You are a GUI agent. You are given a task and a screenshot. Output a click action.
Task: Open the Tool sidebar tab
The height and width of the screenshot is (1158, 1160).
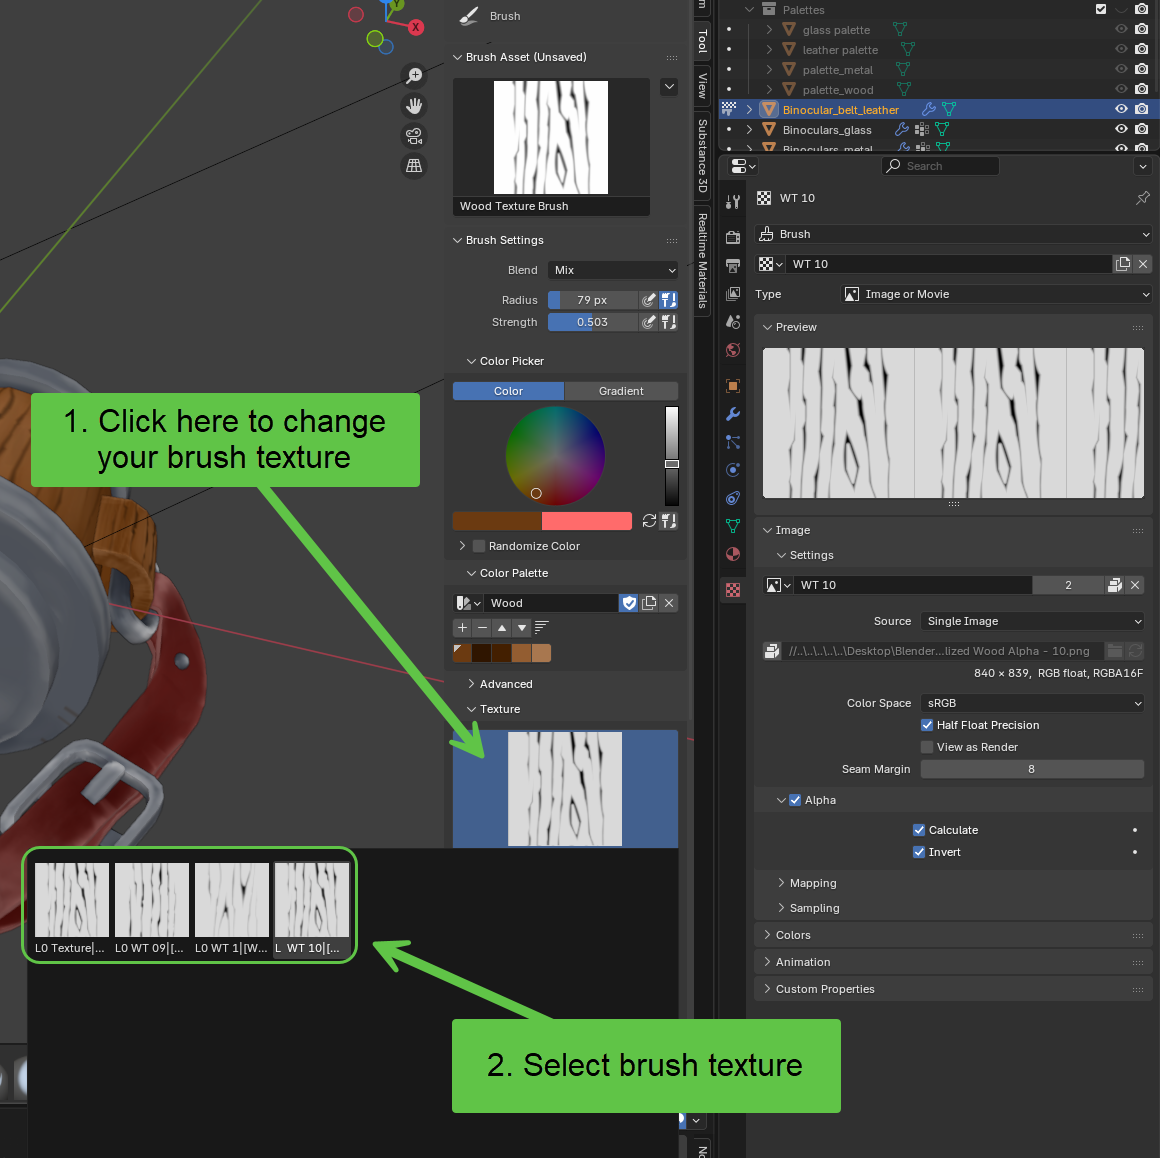coord(702,41)
